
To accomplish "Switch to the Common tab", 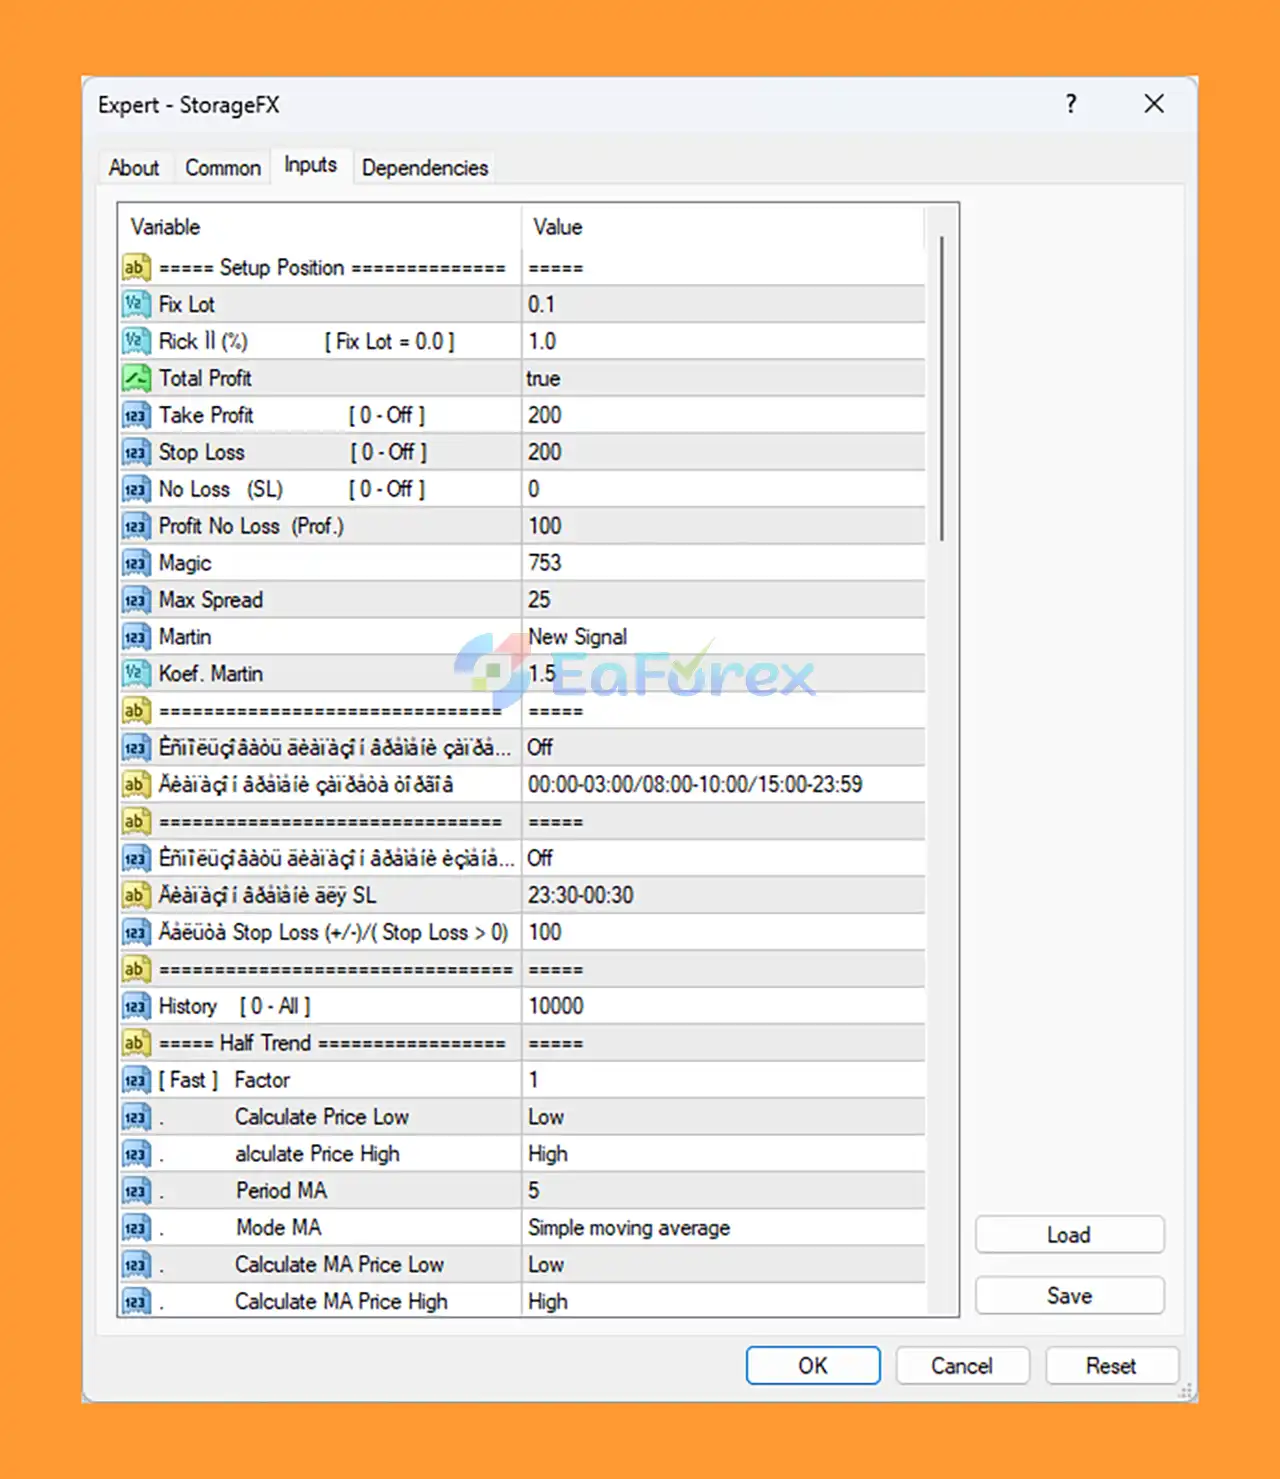I will 223,168.
